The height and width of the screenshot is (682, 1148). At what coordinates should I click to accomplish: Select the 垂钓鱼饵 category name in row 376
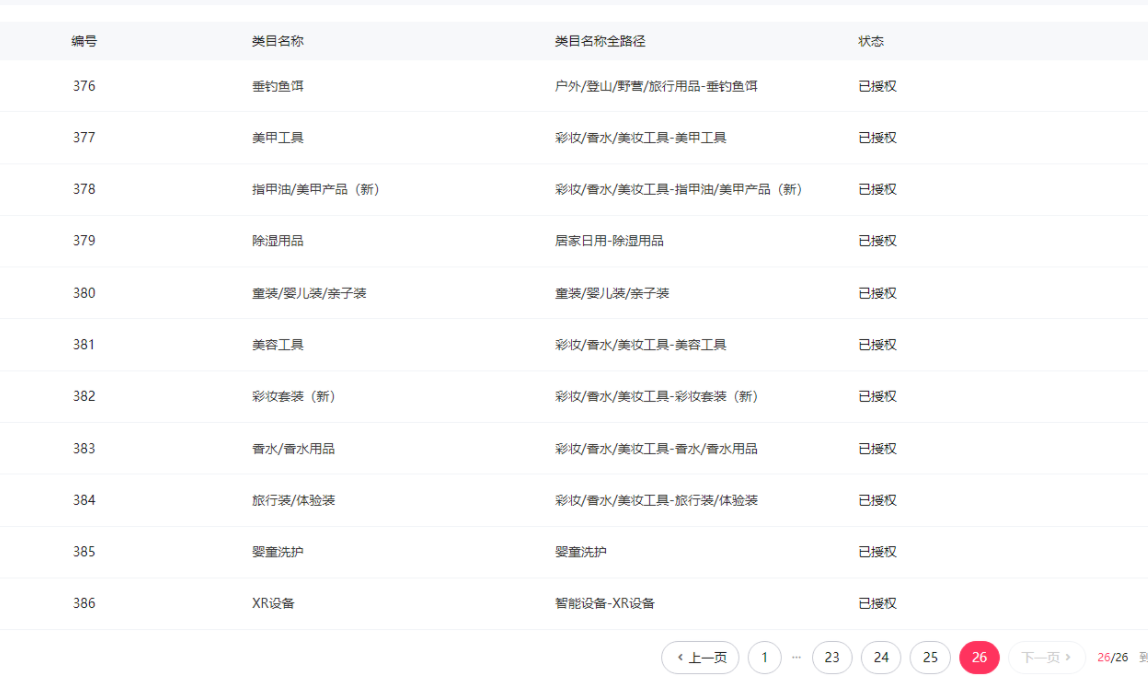278,86
